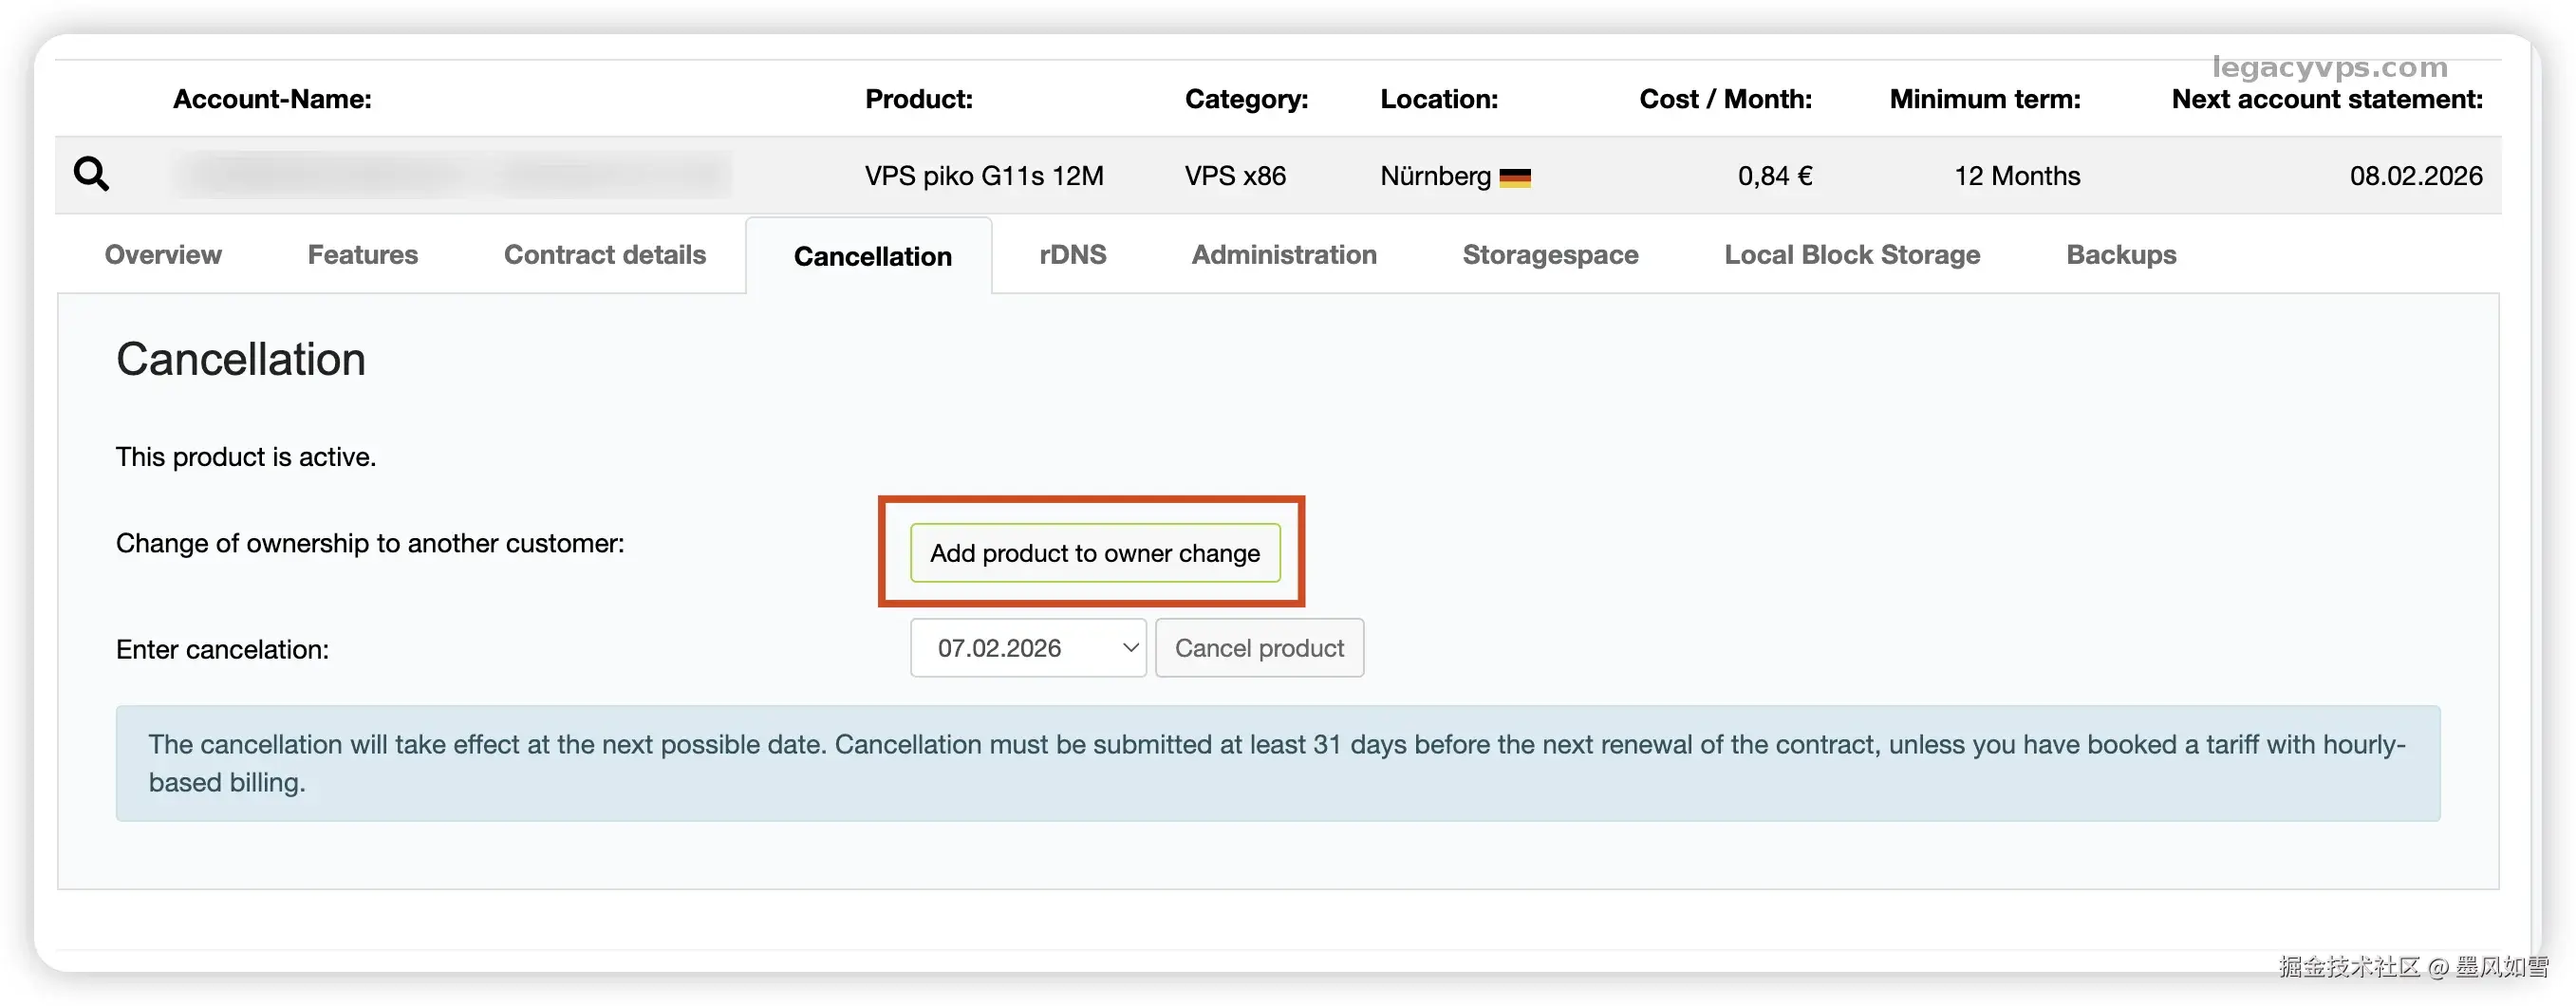
Task: Open the cancellation date dropdown
Action: click(1027, 648)
